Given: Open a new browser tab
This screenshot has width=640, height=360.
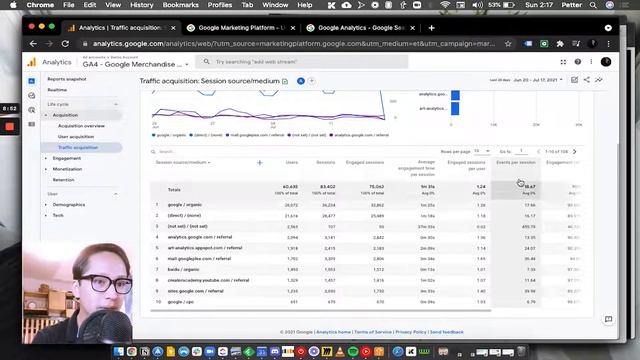Looking at the screenshot, I should click(x=431, y=28).
